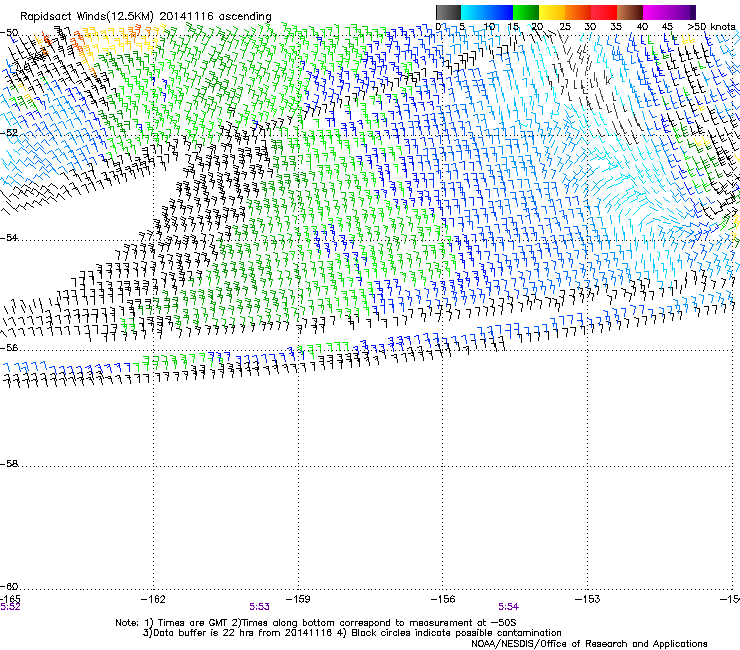This screenshot has height=650, width=740.
Task: Click the '-56' latitude axis label
Action: click(x=9, y=347)
